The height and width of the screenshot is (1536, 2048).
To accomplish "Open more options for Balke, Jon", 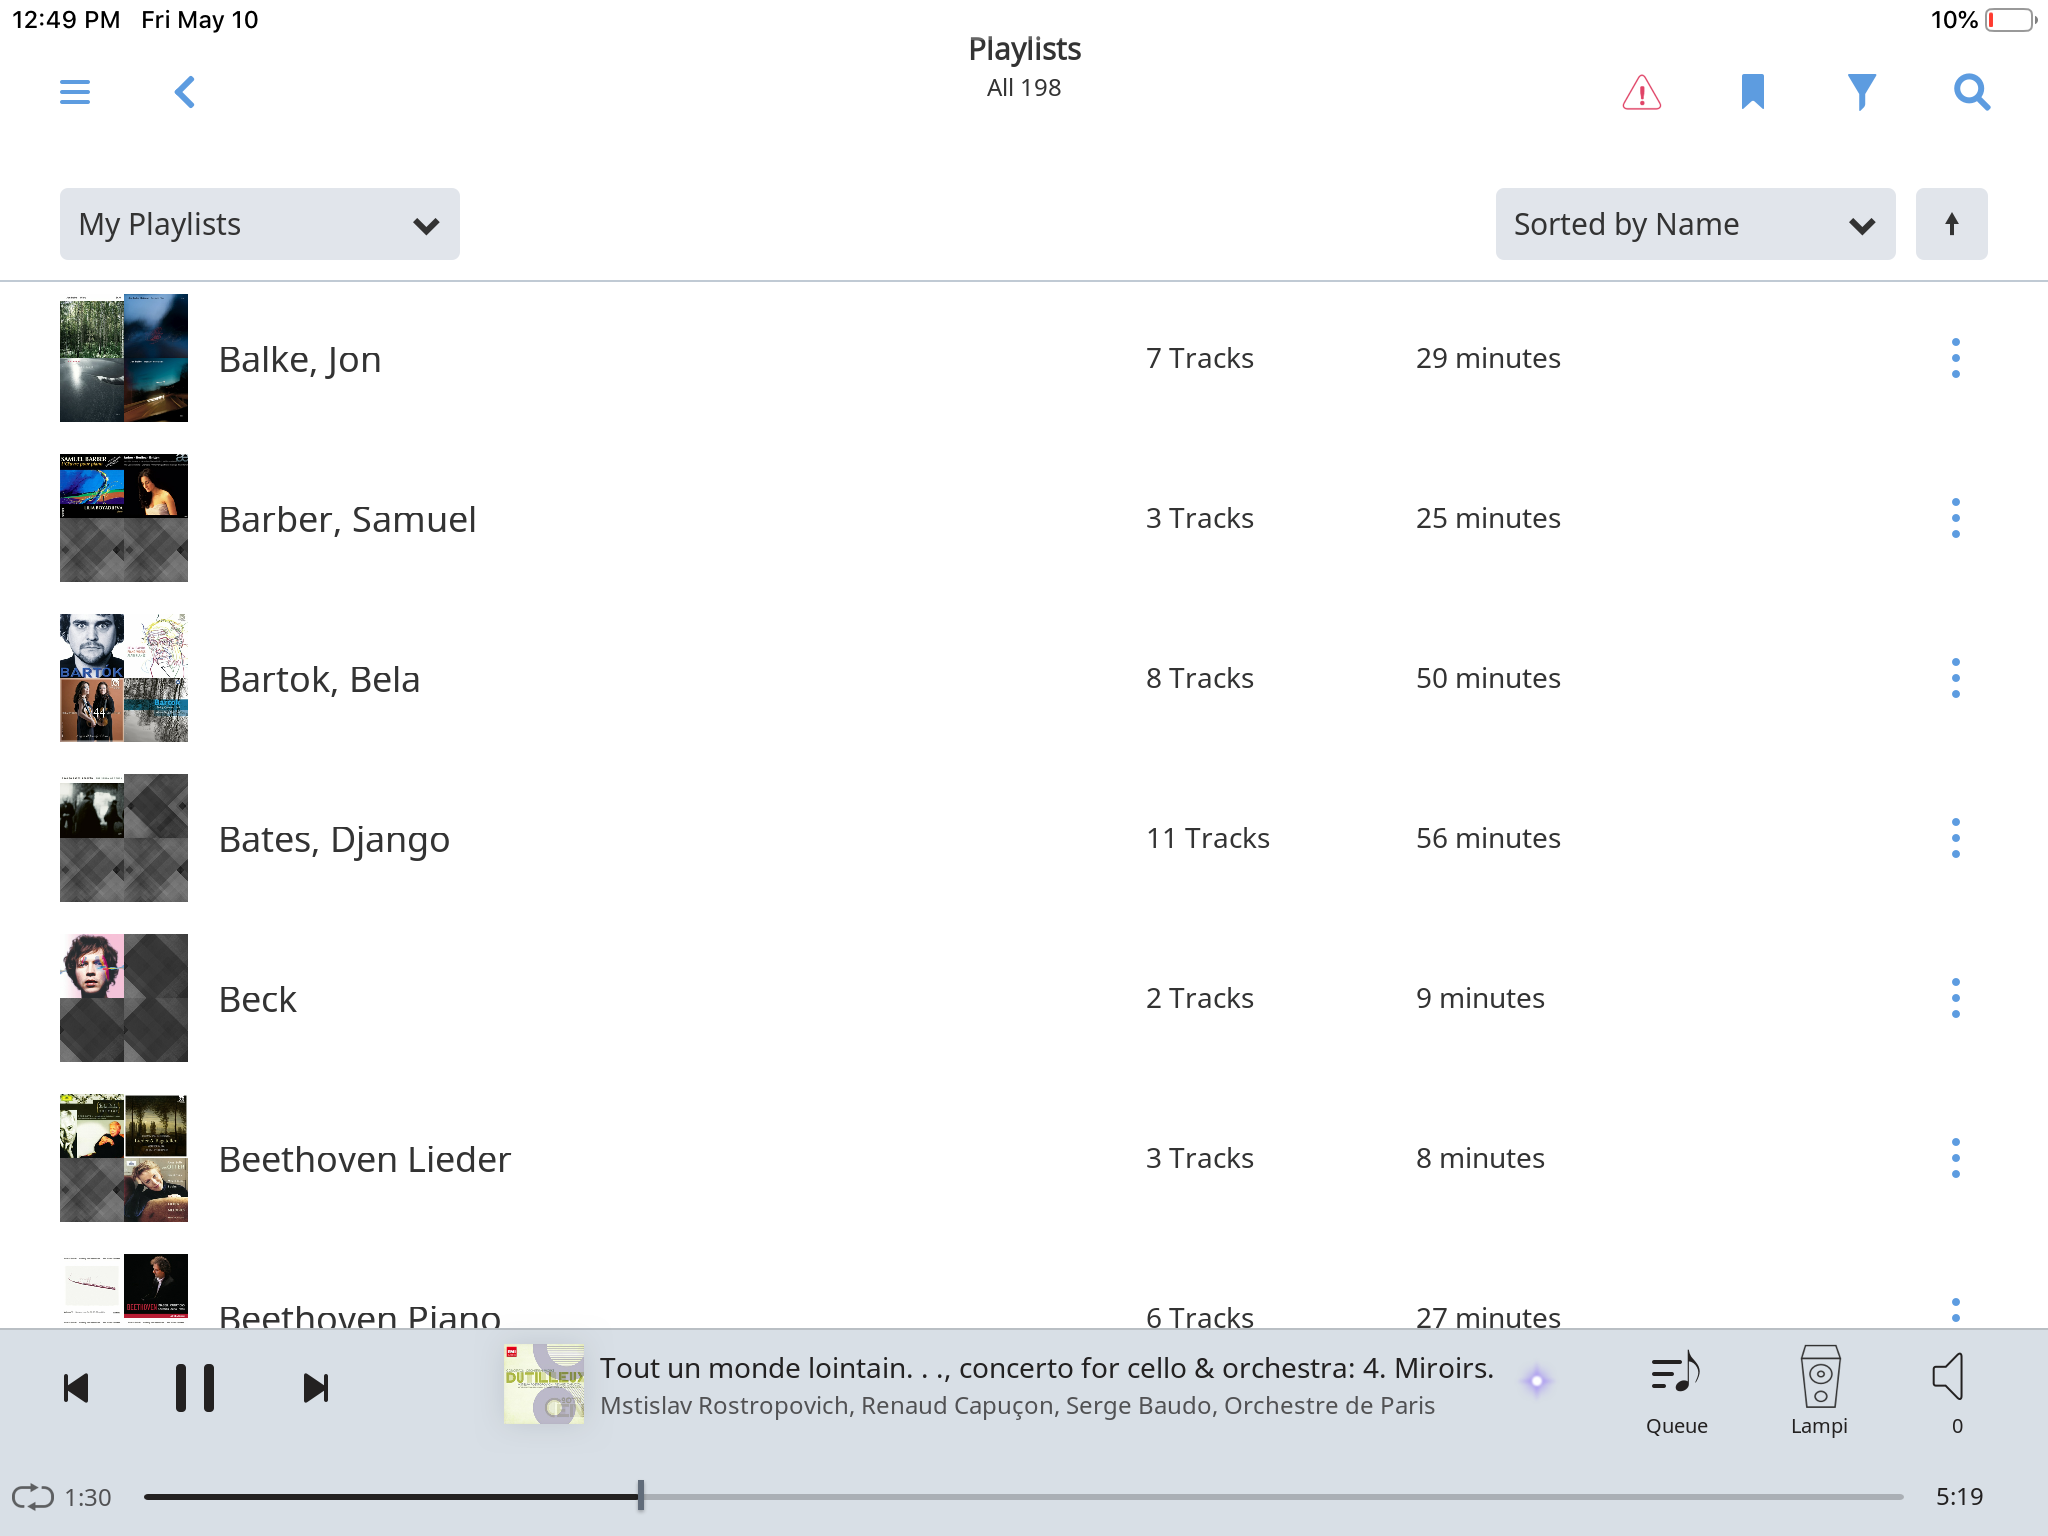I will (1955, 358).
